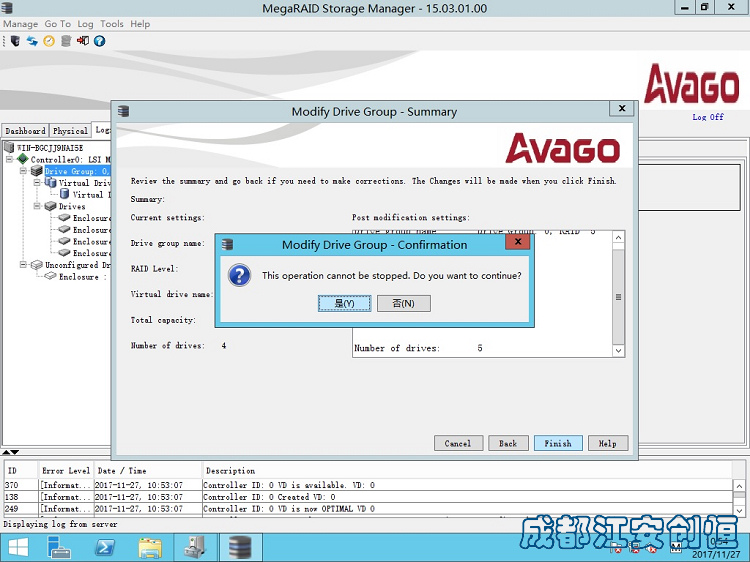Decline with the 否(N) No button

point(404,303)
